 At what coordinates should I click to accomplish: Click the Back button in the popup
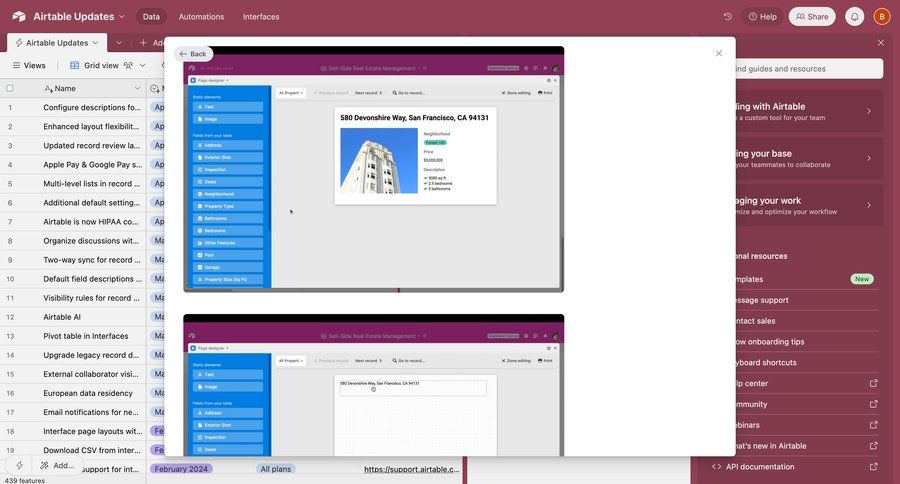tap(193, 54)
